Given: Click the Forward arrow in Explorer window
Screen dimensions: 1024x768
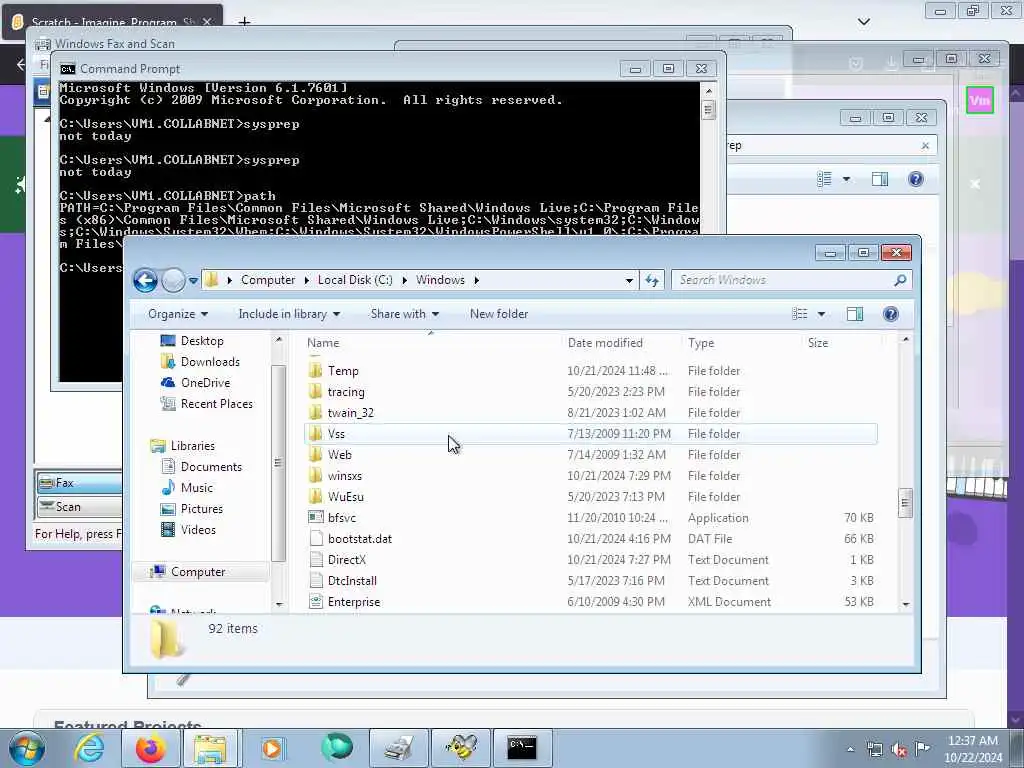Looking at the screenshot, I should click(173, 281).
